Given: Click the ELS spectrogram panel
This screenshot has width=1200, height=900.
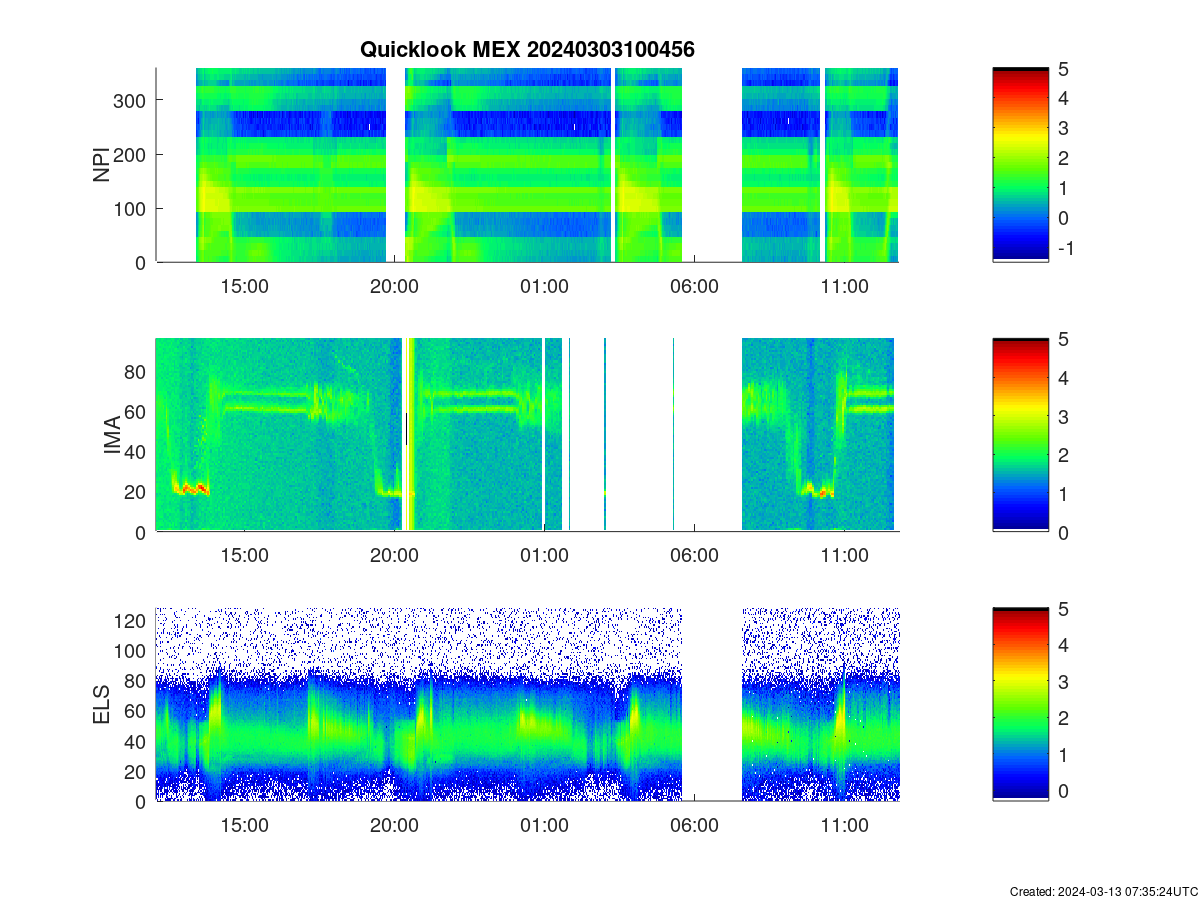Looking at the screenshot, I should (527, 705).
